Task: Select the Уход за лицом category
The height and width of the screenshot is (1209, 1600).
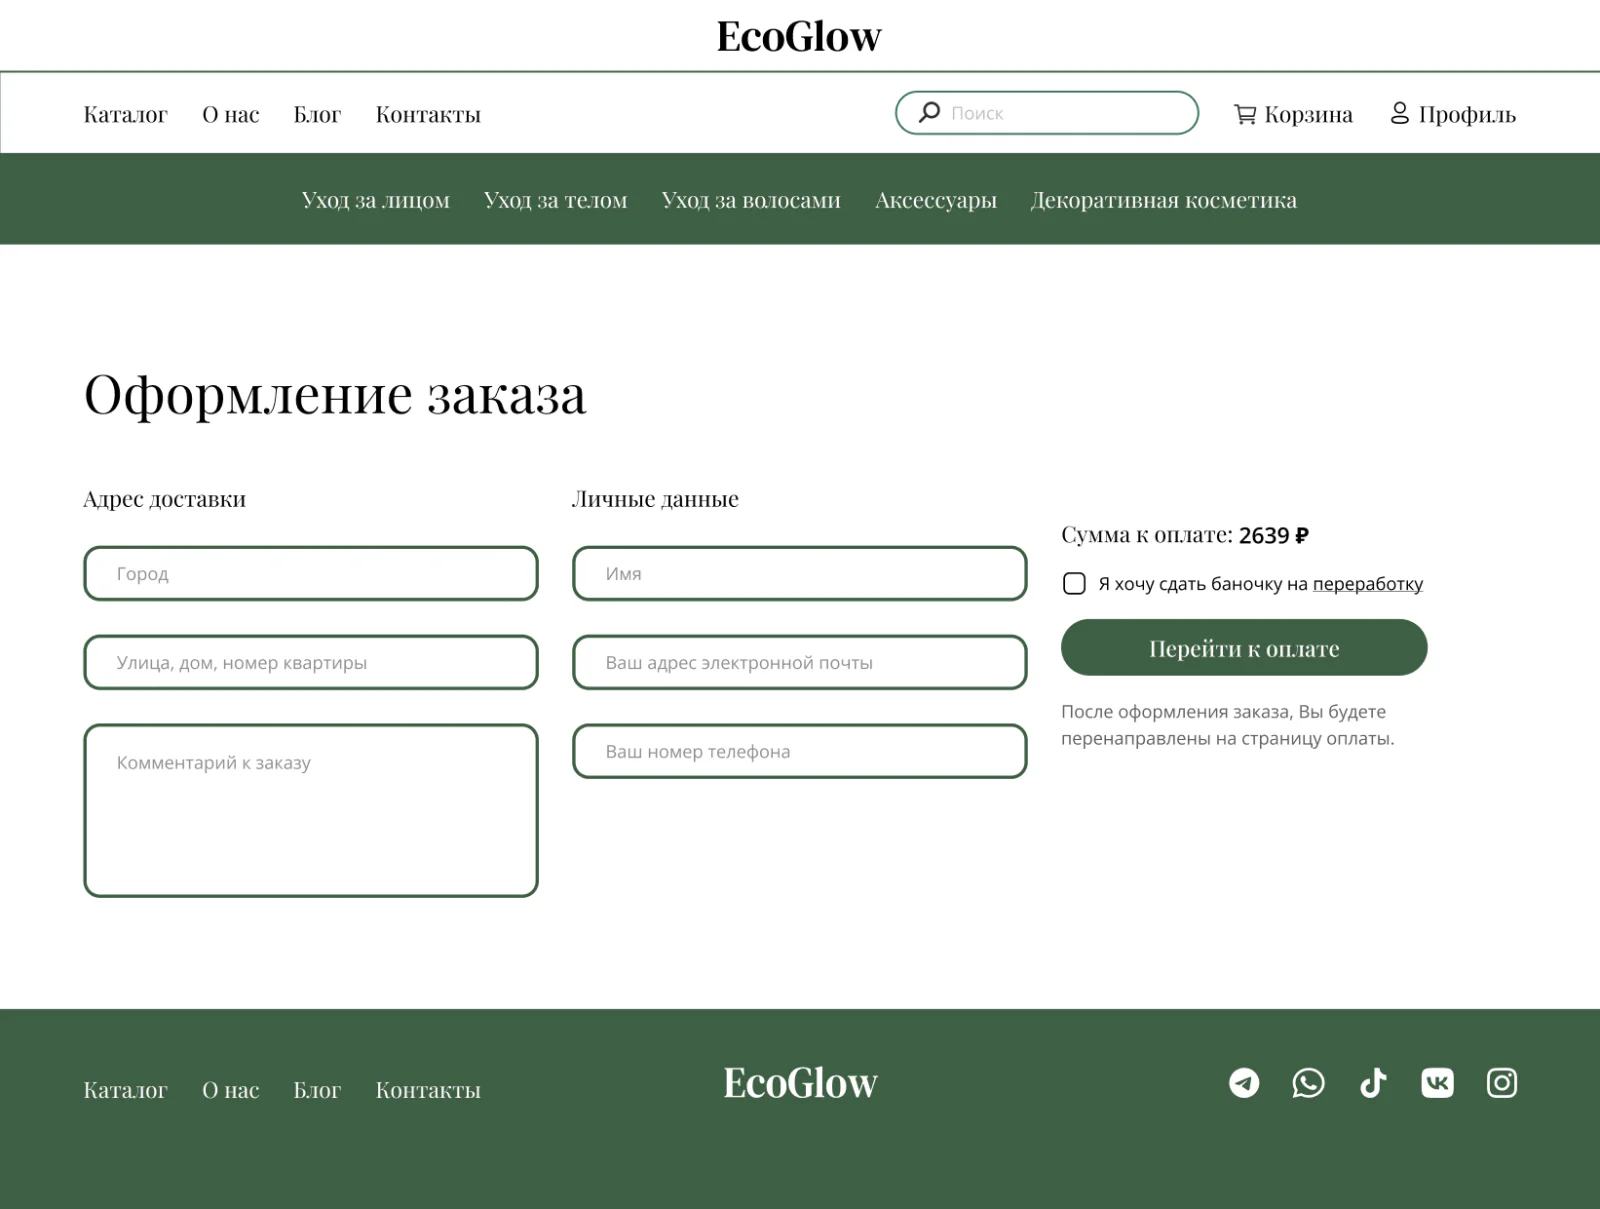Action: coord(376,200)
